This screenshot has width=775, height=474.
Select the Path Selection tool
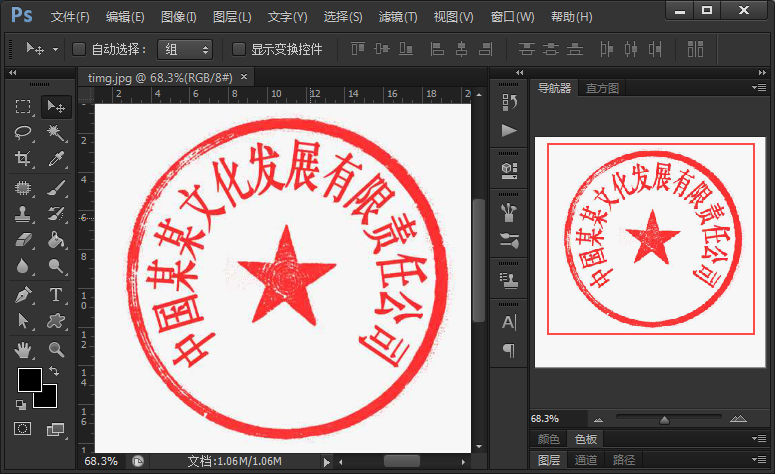[x=23, y=321]
